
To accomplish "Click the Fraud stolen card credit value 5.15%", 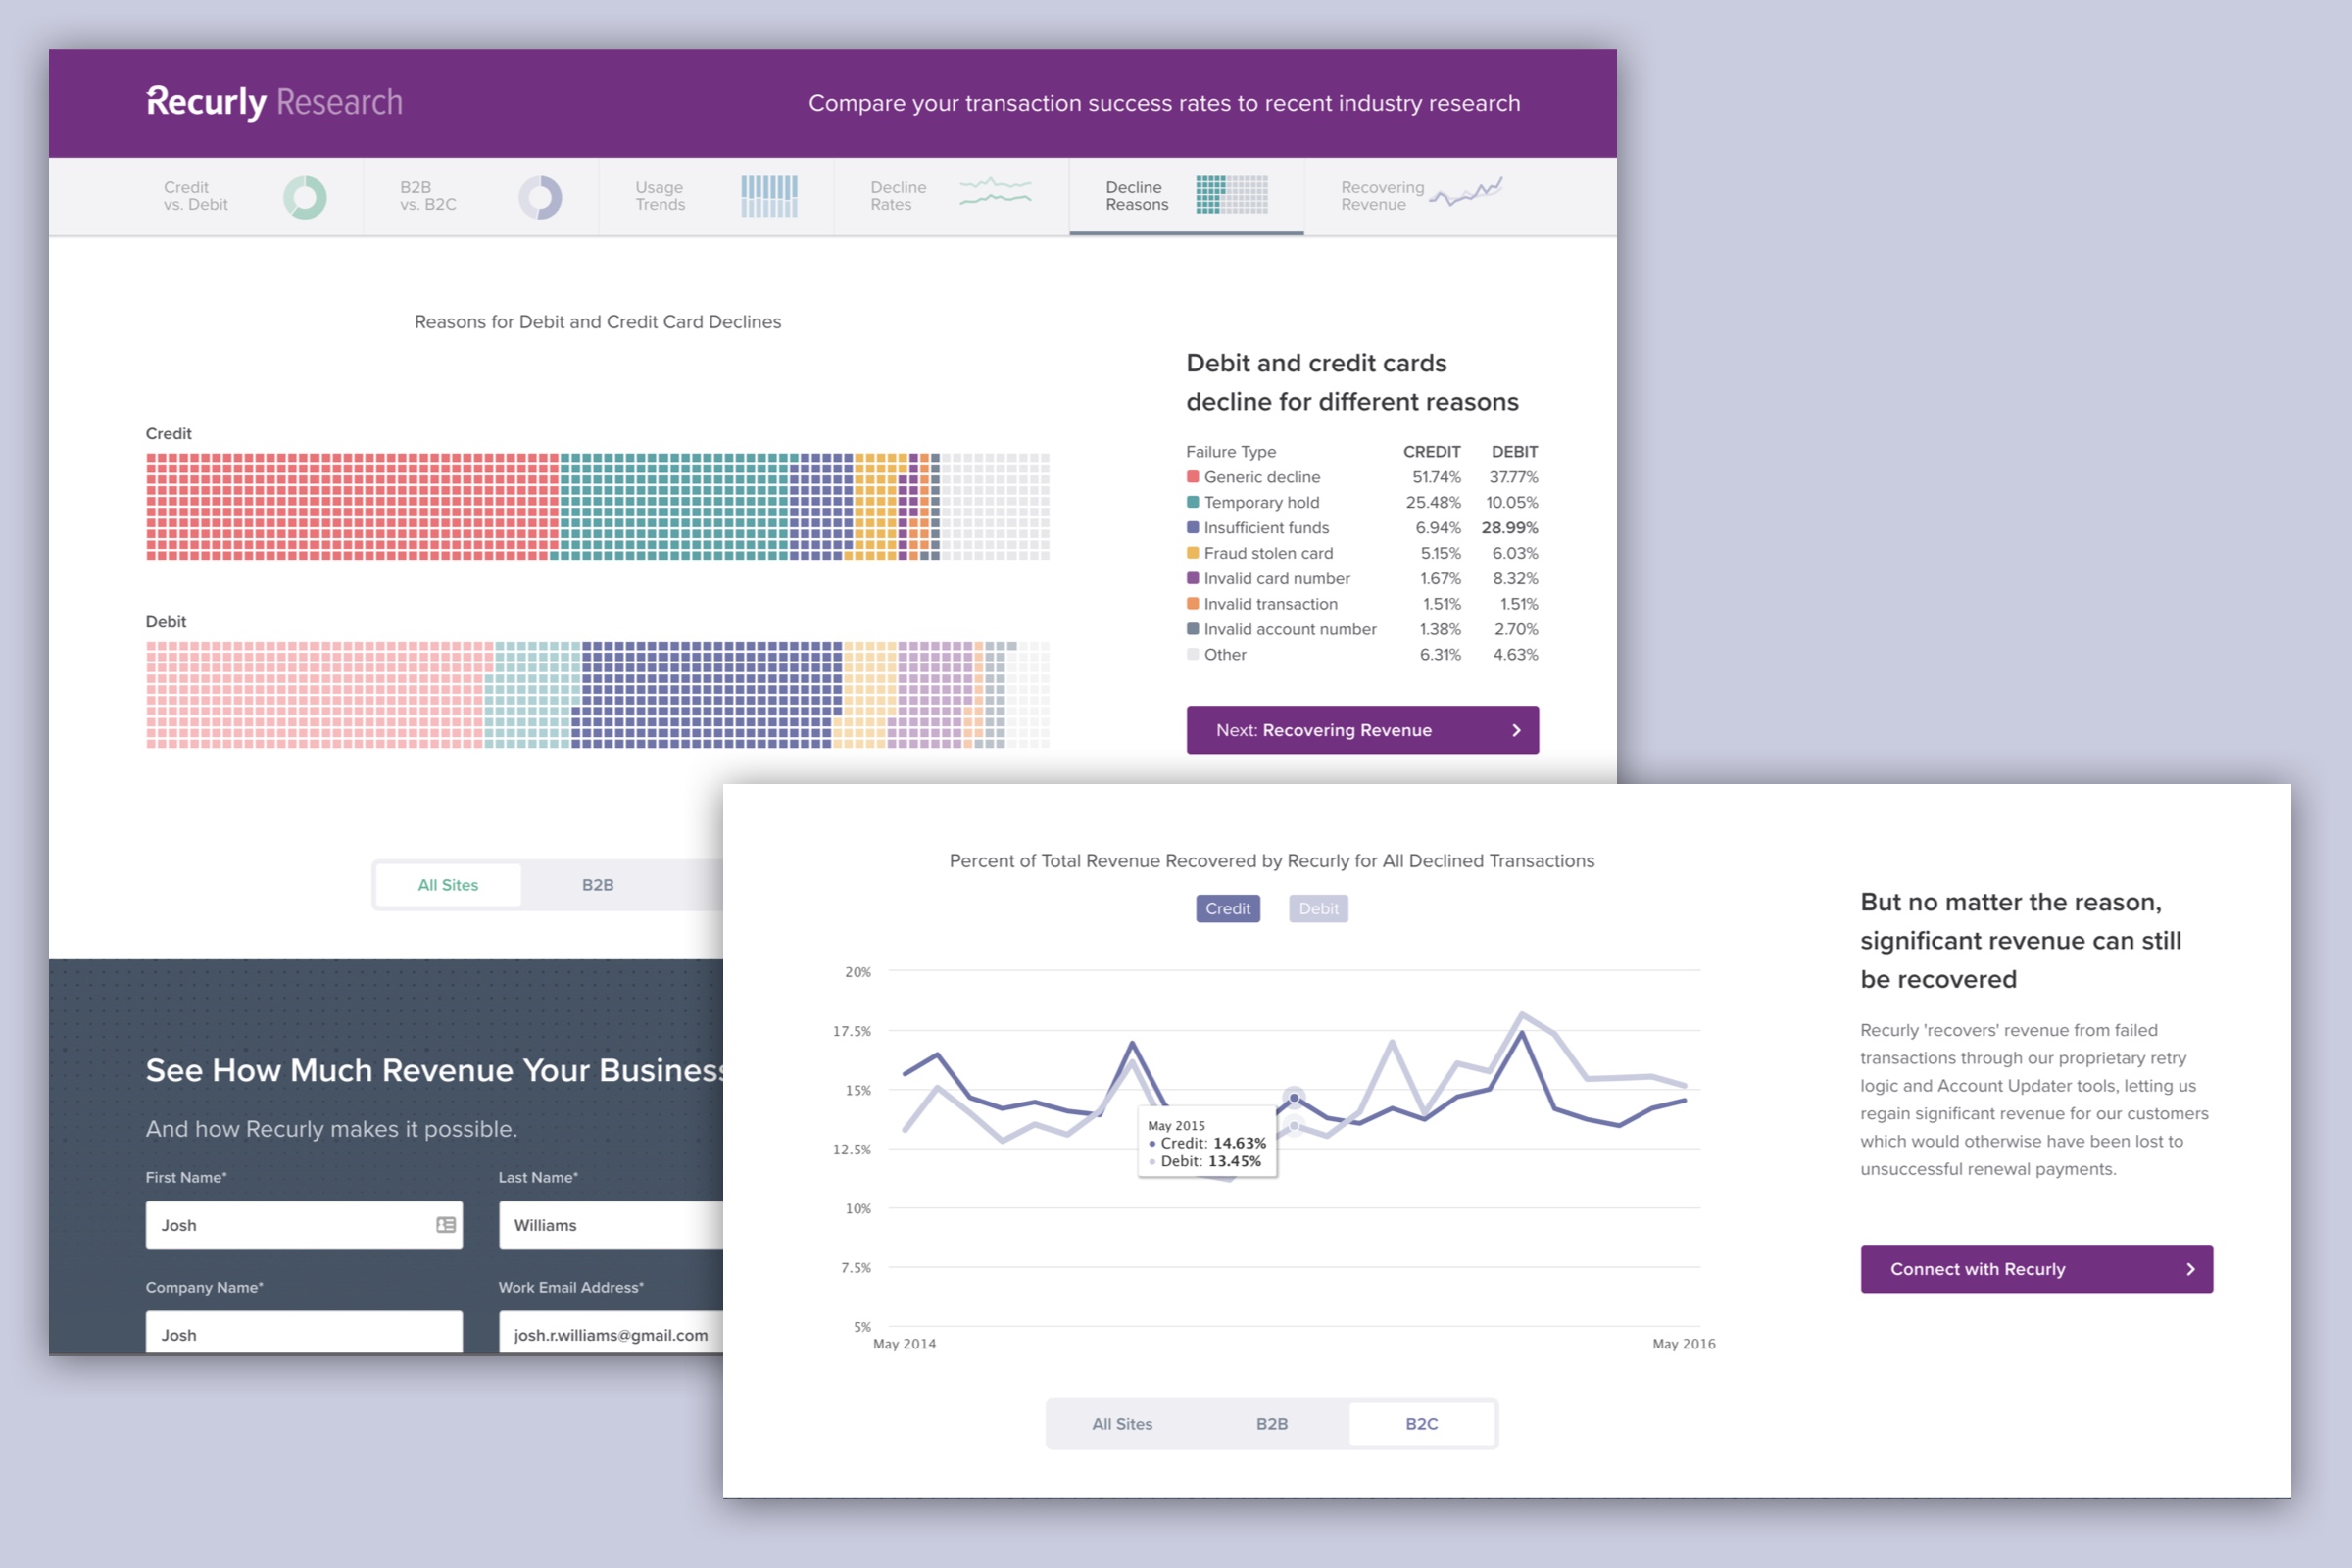I will (x=1440, y=553).
